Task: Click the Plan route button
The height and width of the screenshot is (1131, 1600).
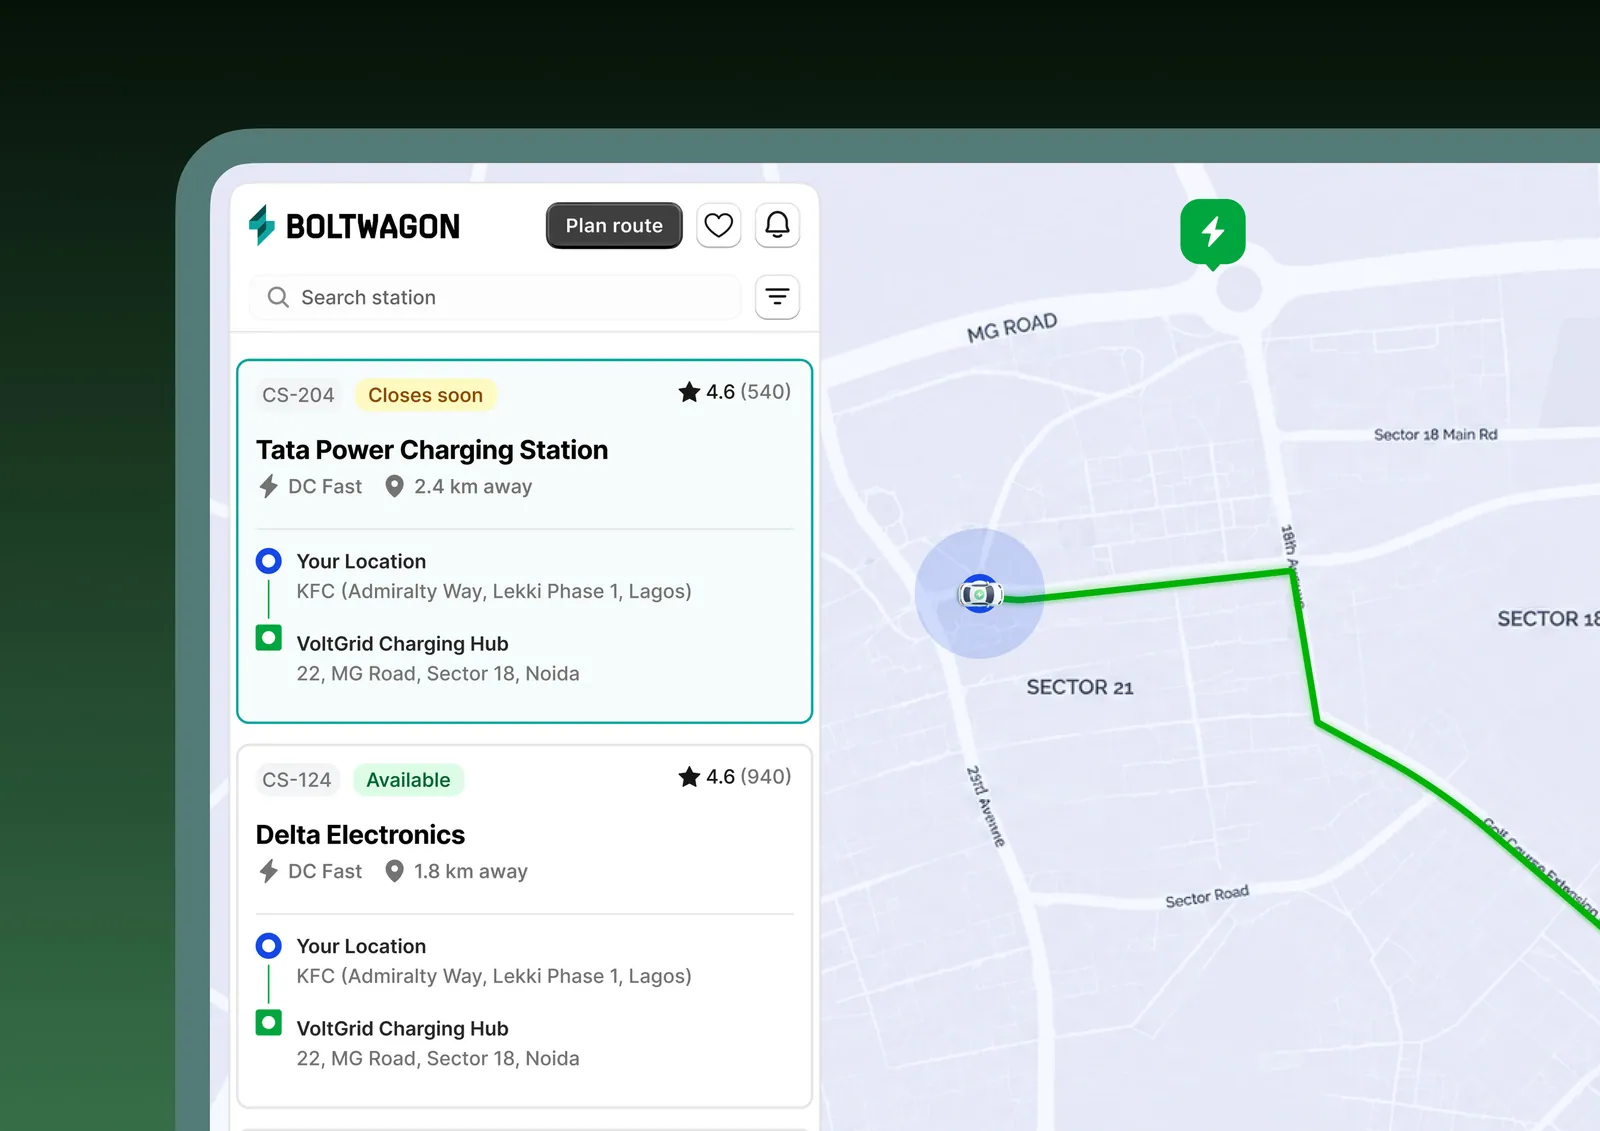Action: pos(614,225)
